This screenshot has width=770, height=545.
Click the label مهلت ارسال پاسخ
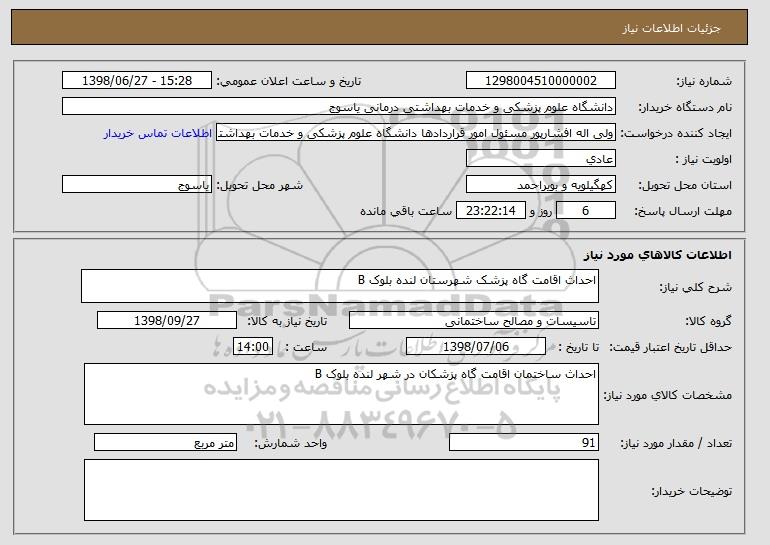pyautogui.click(x=683, y=211)
